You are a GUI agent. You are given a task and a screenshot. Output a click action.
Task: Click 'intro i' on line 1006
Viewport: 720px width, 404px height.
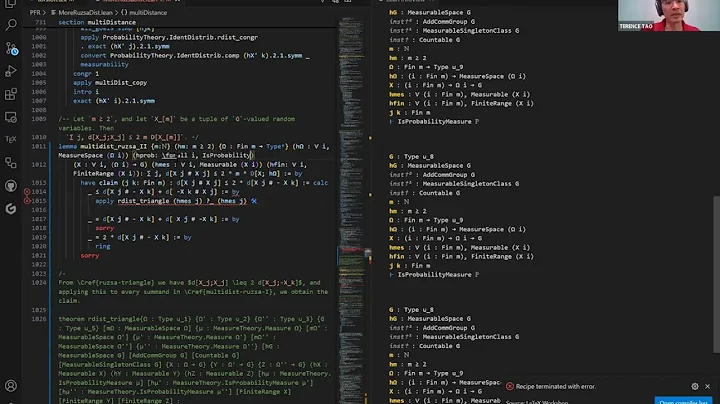pos(86,92)
